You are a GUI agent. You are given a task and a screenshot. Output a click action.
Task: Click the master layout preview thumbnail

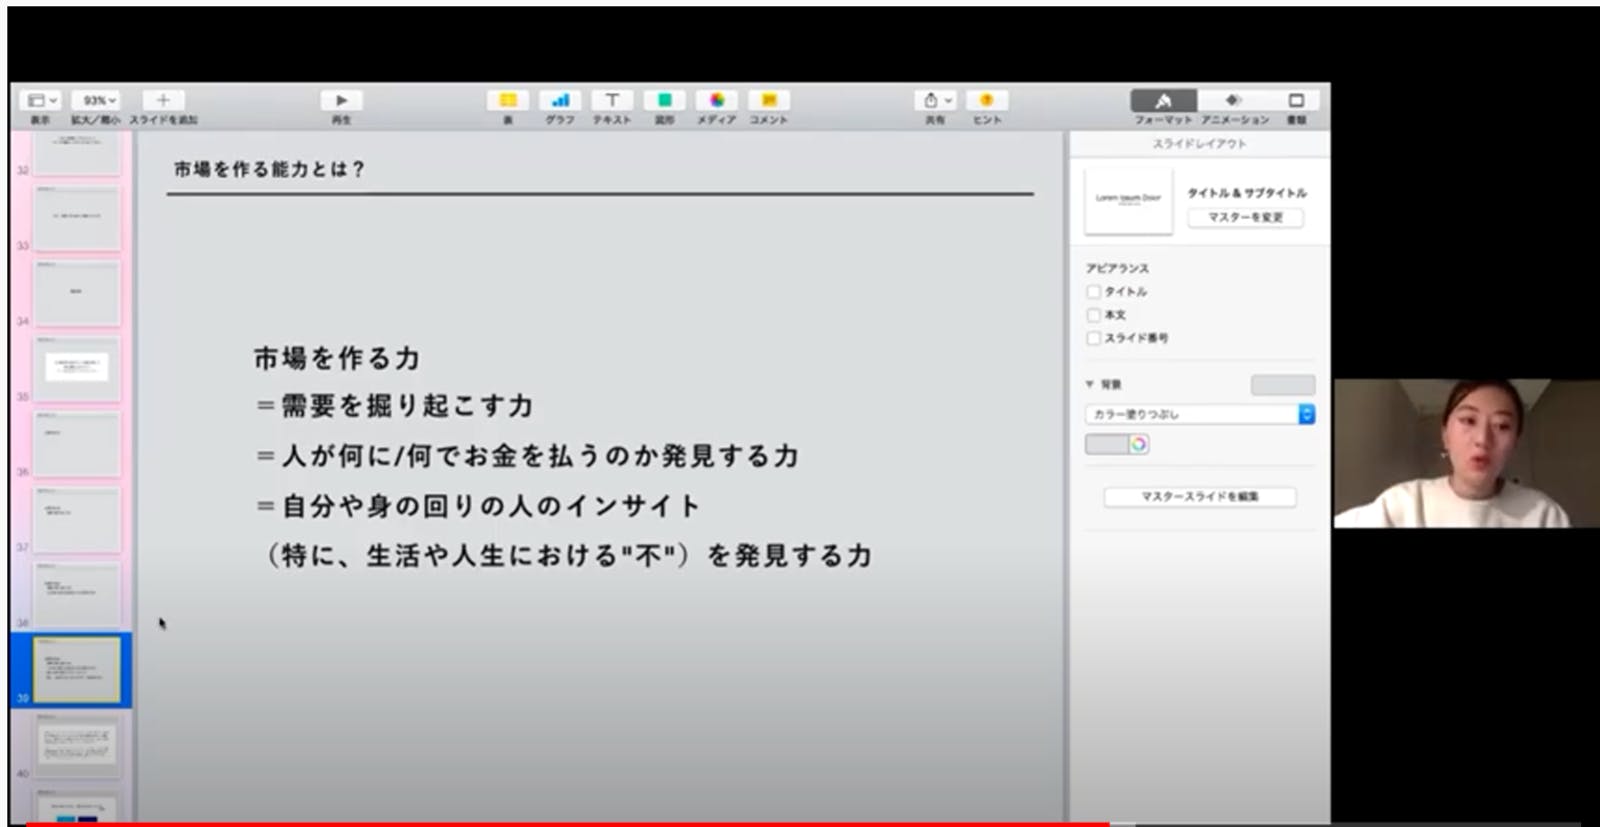point(1129,200)
